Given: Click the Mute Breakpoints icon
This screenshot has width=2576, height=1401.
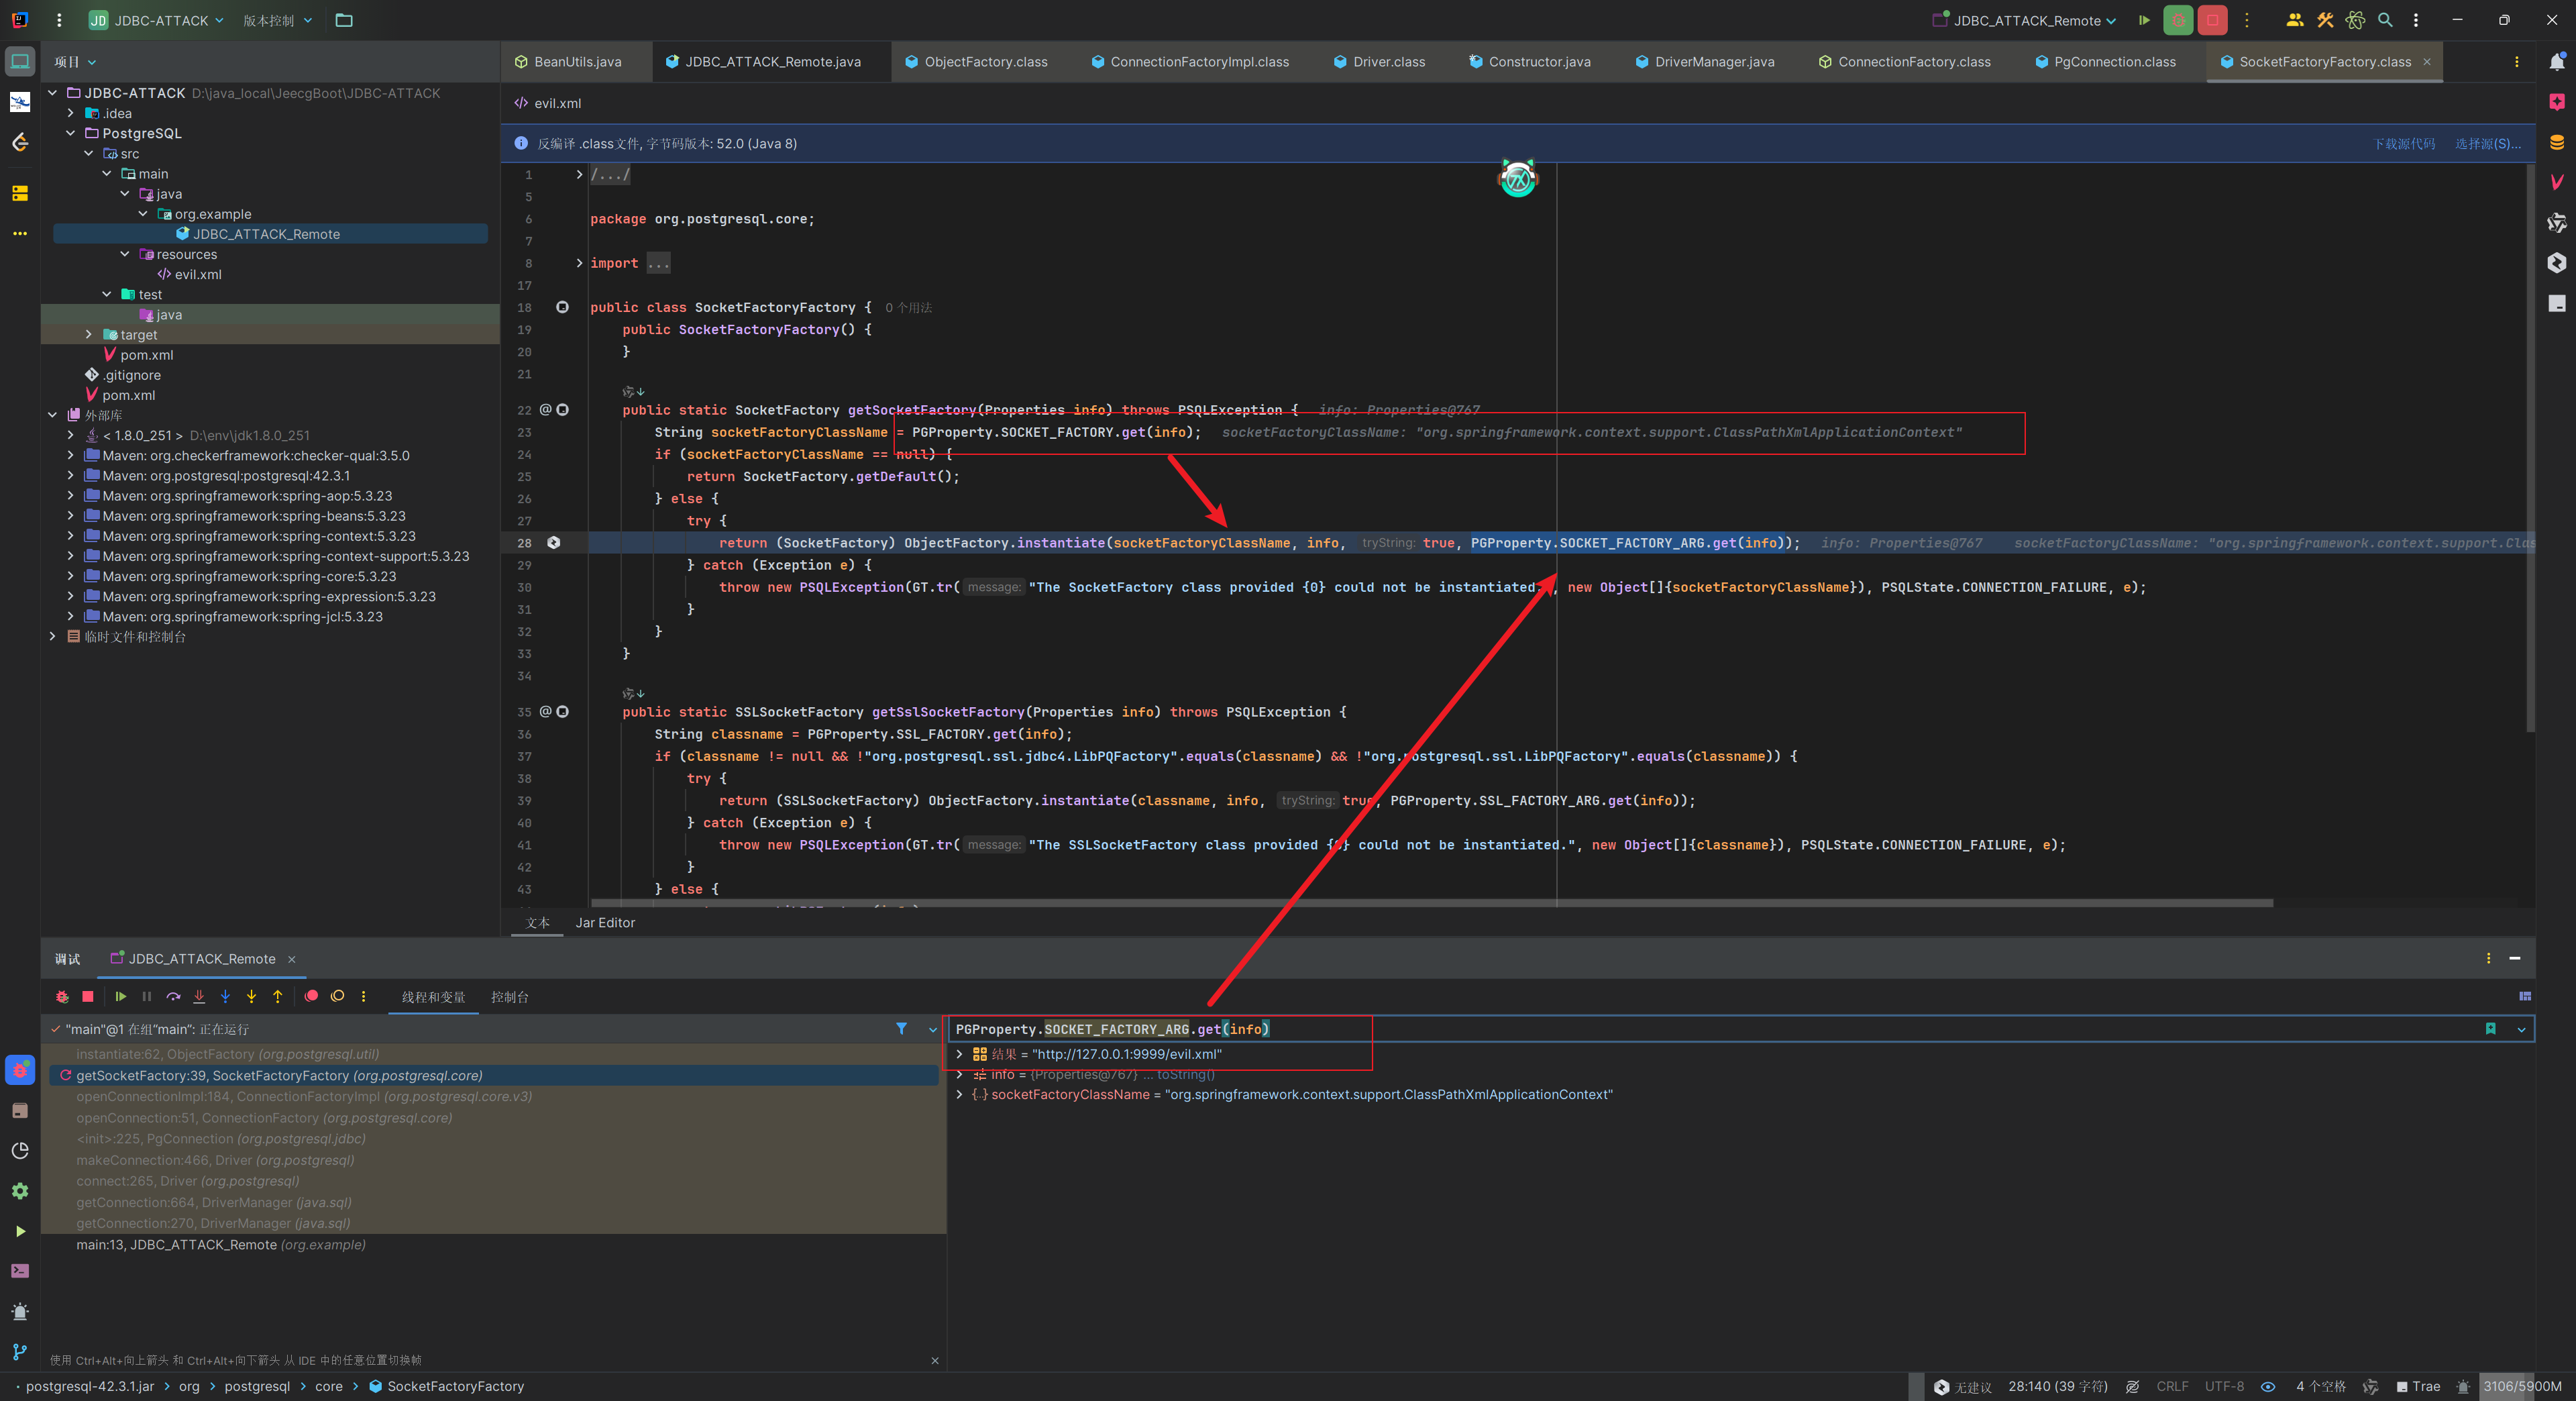Looking at the screenshot, I should 338,997.
